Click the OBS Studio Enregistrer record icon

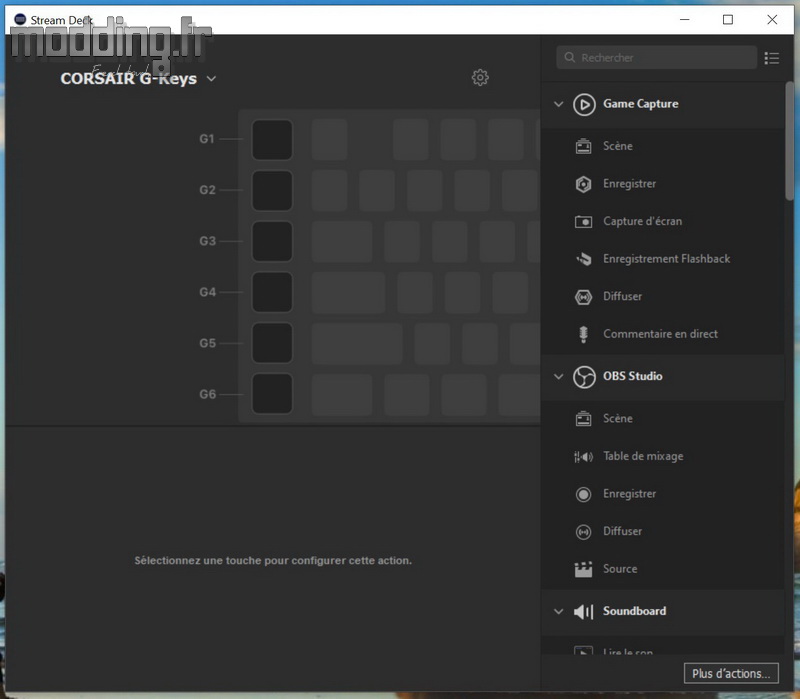[x=583, y=494]
